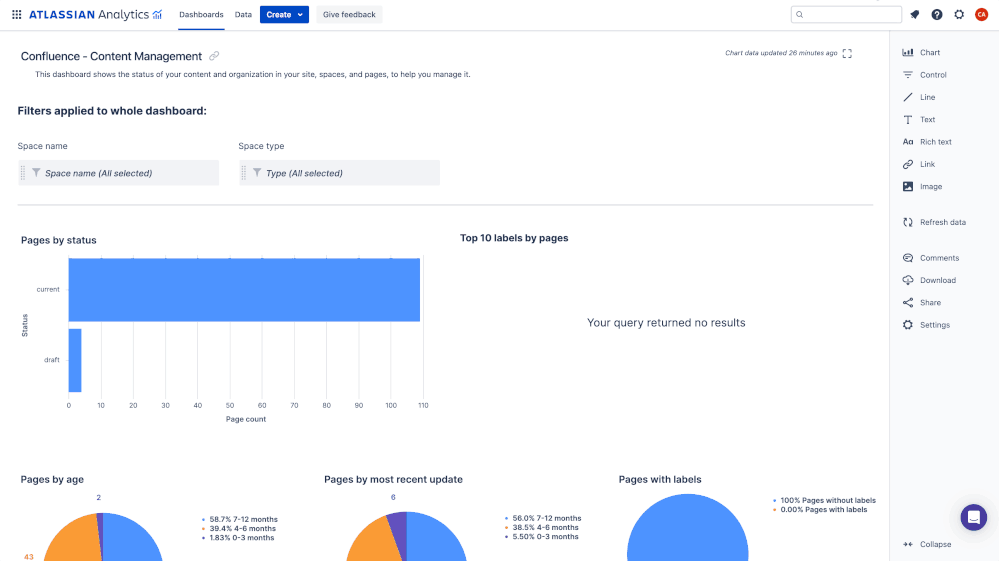This screenshot has width=999, height=561.
Task: Click the Chart data updated timestamp text
Action: tap(781, 53)
